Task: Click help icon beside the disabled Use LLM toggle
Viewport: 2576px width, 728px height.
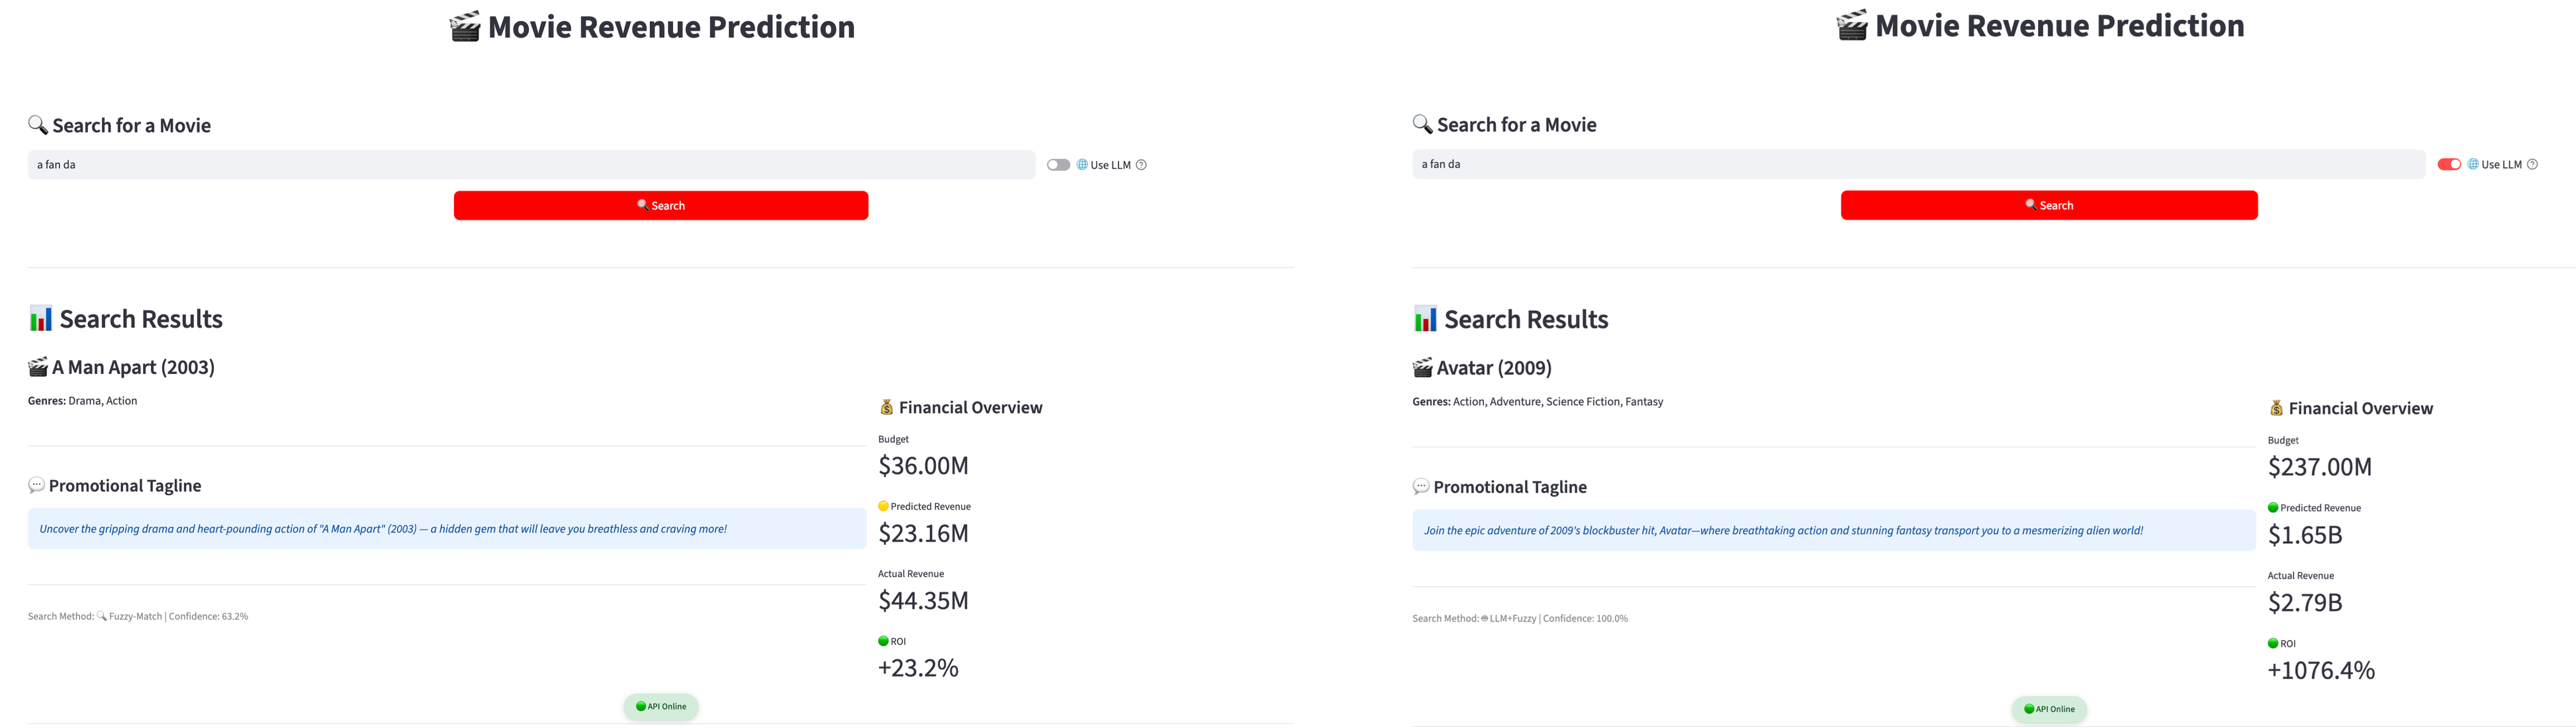Action: pyautogui.click(x=1141, y=165)
